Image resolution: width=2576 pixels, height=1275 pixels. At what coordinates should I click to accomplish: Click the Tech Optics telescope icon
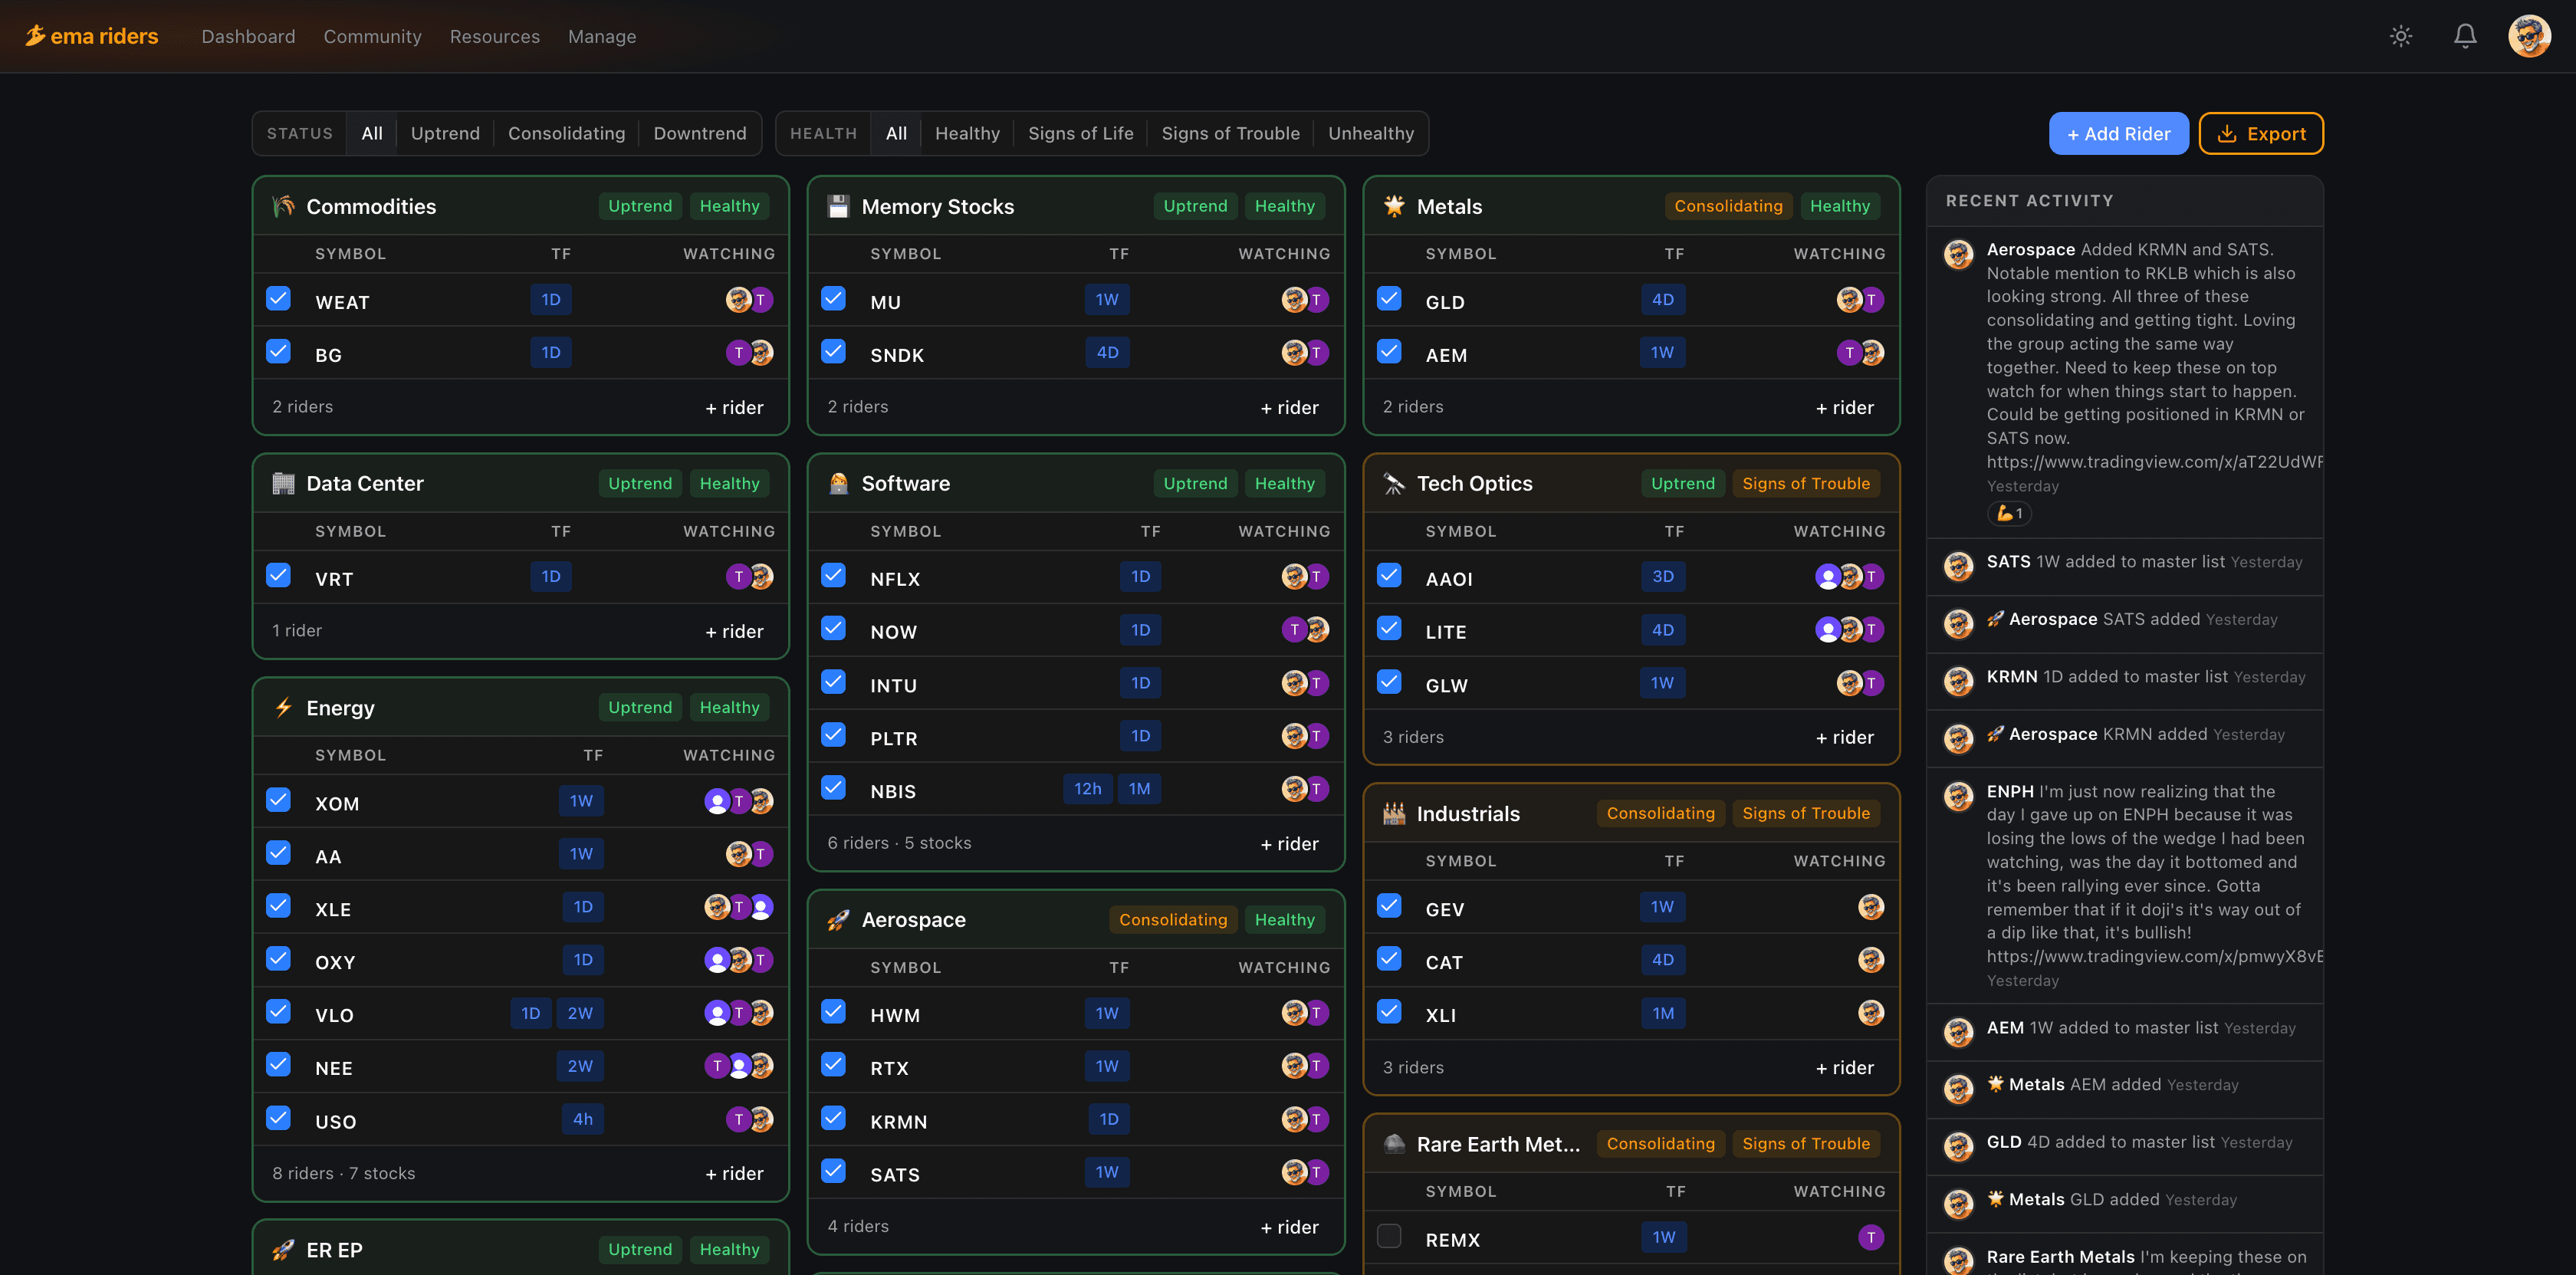coord(1392,483)
